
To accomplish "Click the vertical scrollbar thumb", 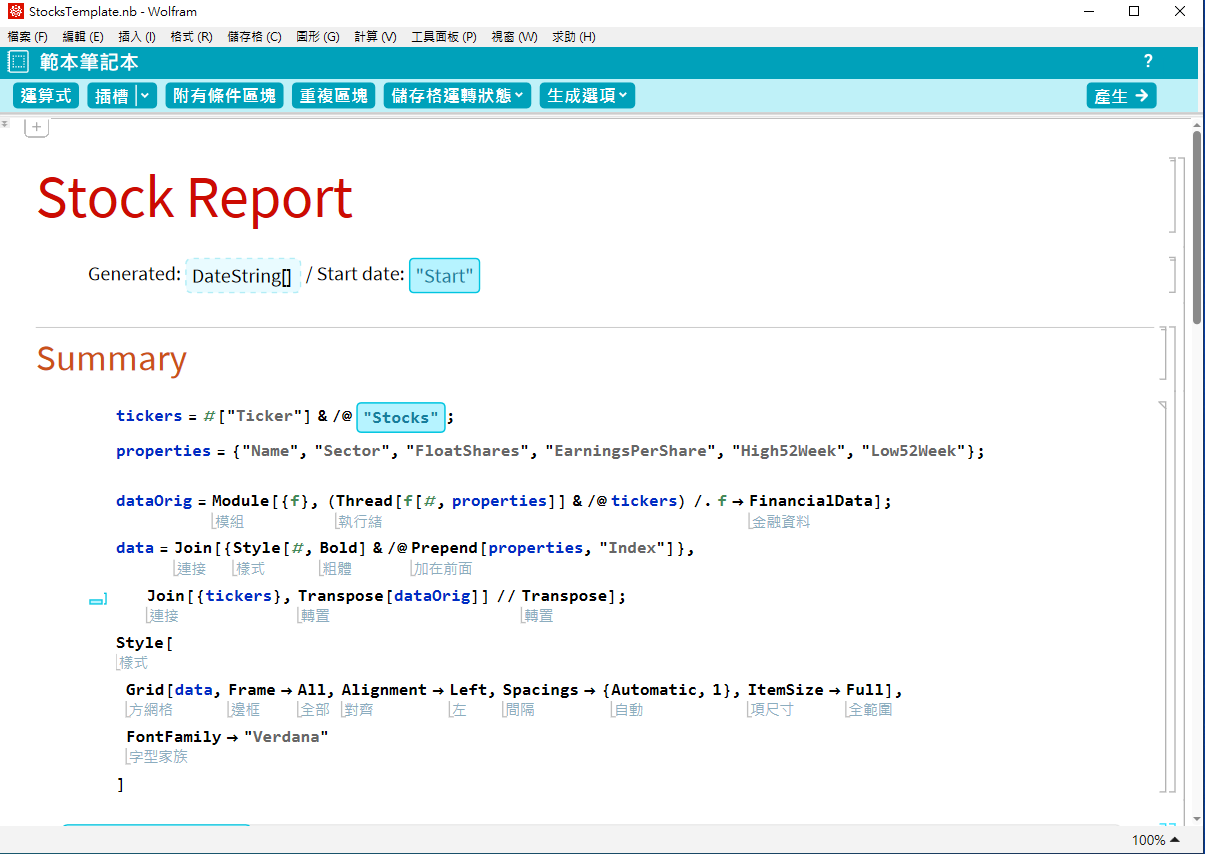I will tap(1197, 227).
